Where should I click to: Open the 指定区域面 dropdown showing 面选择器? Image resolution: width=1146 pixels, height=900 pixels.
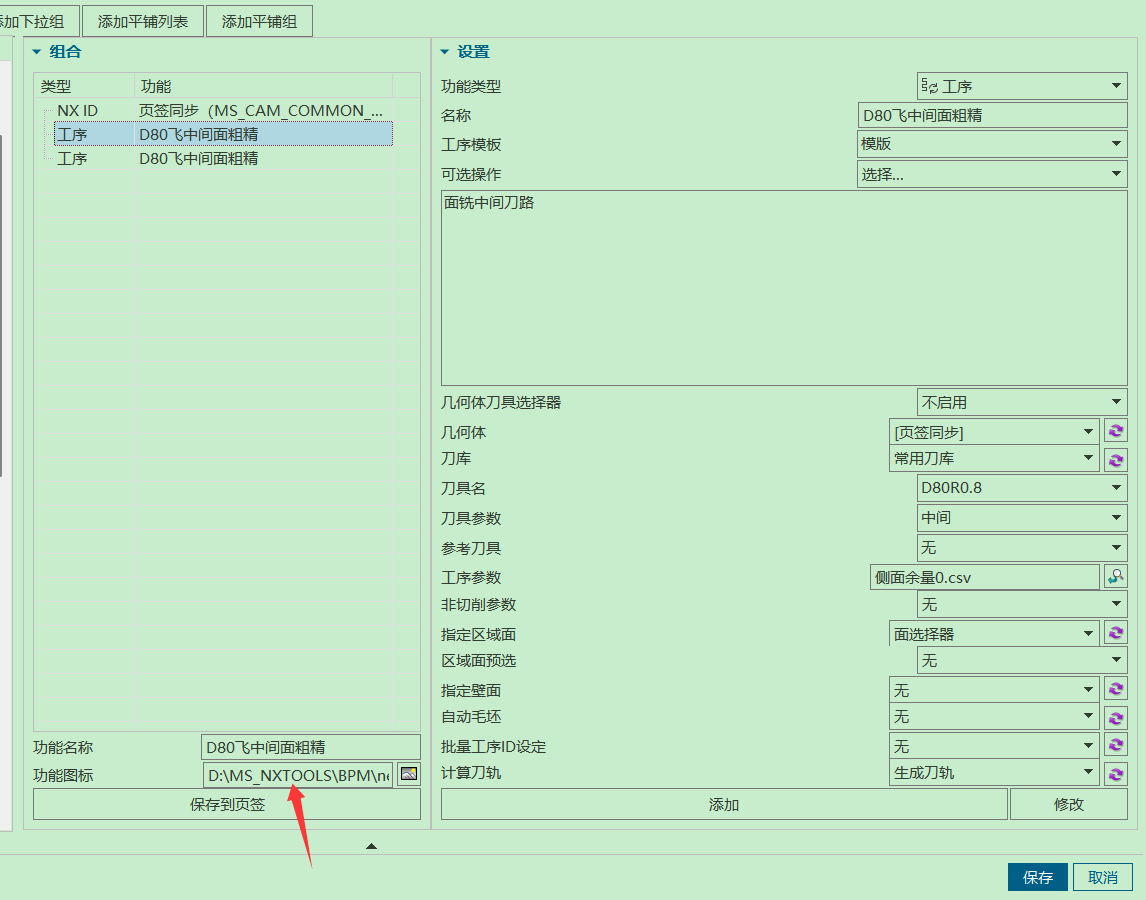point(994,634)
